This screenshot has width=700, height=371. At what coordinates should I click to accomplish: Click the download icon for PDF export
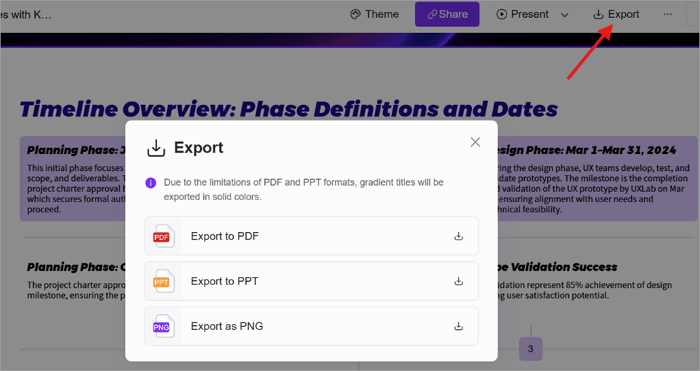click(x=458, y=236)
